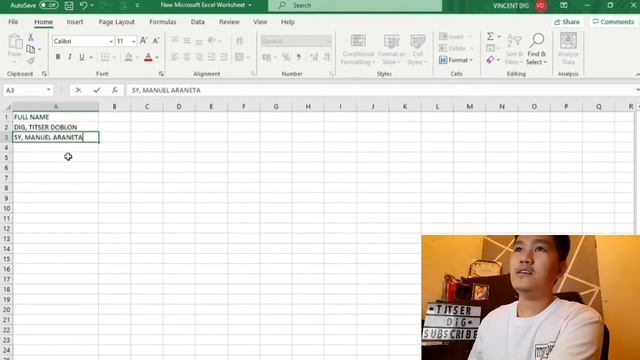This screenshot has width=640, height=360.
Task: Click the Fill Color bucket swatch
Action: [129, 57]
